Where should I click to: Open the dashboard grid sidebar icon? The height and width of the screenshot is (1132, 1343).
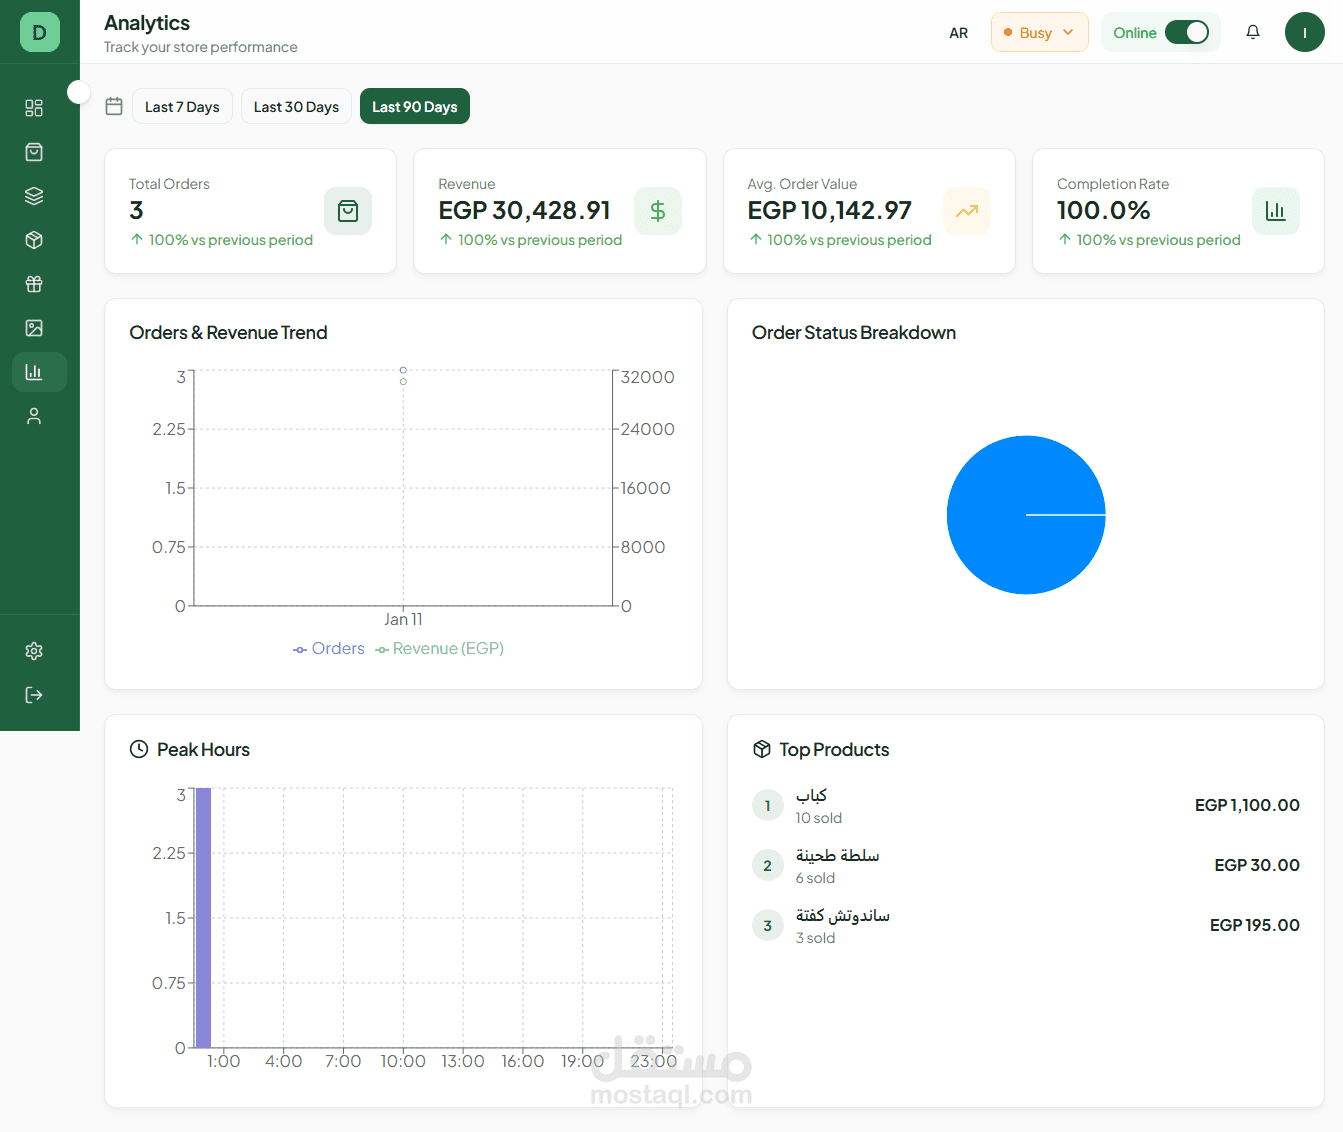(x=34, y=108)
